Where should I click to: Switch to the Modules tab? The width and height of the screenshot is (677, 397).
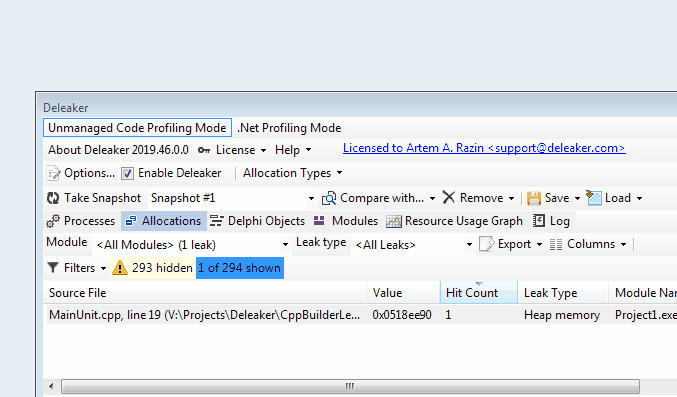pyautogui.click(x=346, y=221)
